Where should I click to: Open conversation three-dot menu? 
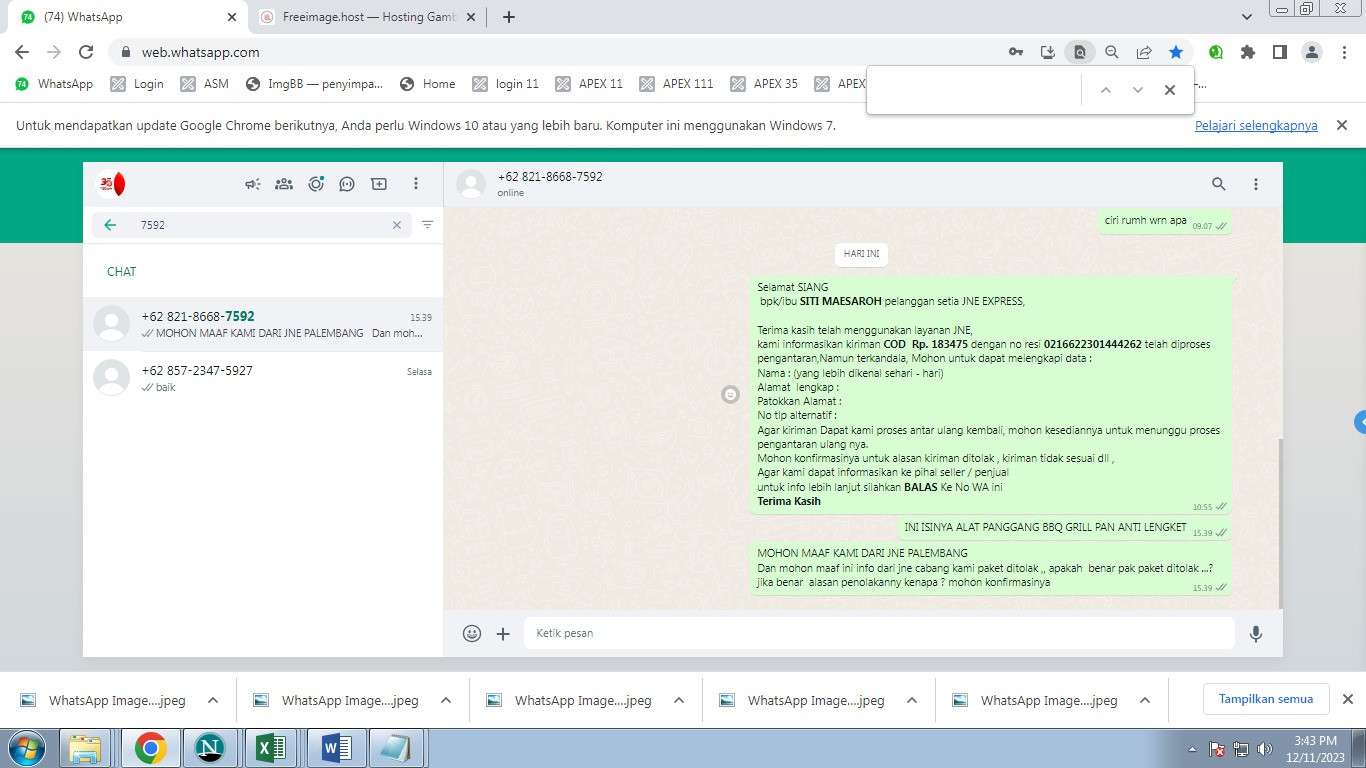pyautogui.click(x=1256, y=184)
